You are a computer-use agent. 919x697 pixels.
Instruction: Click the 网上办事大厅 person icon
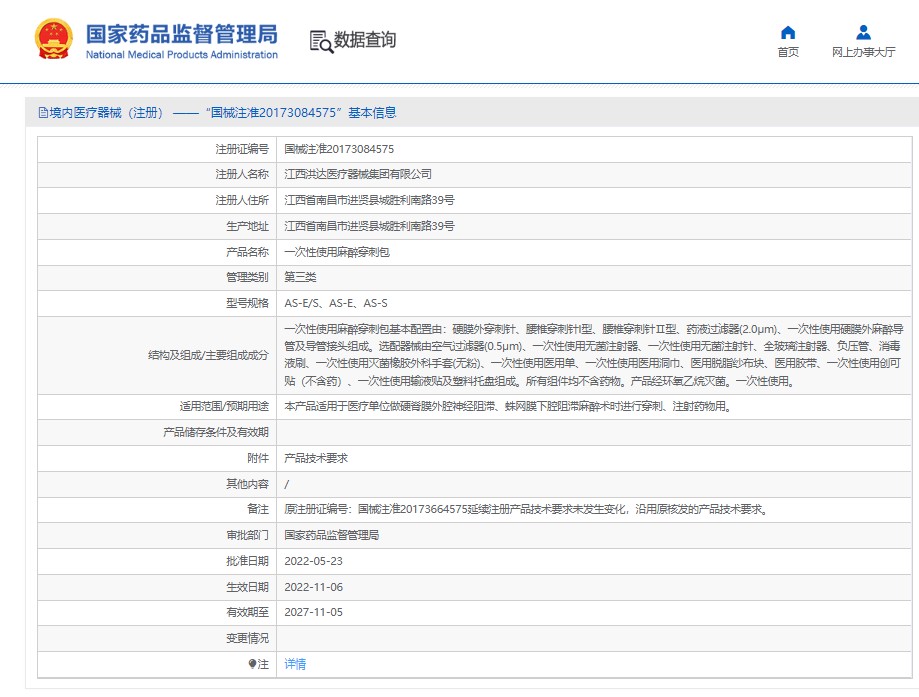pos(863,33)
